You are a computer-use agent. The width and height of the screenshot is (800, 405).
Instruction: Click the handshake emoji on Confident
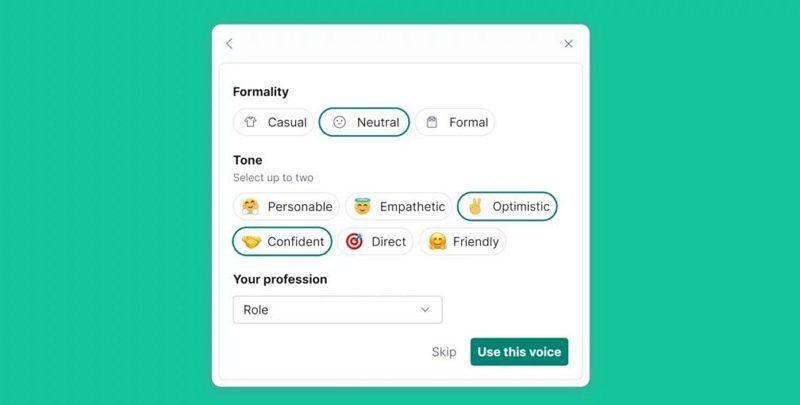(x=251, y=242)
